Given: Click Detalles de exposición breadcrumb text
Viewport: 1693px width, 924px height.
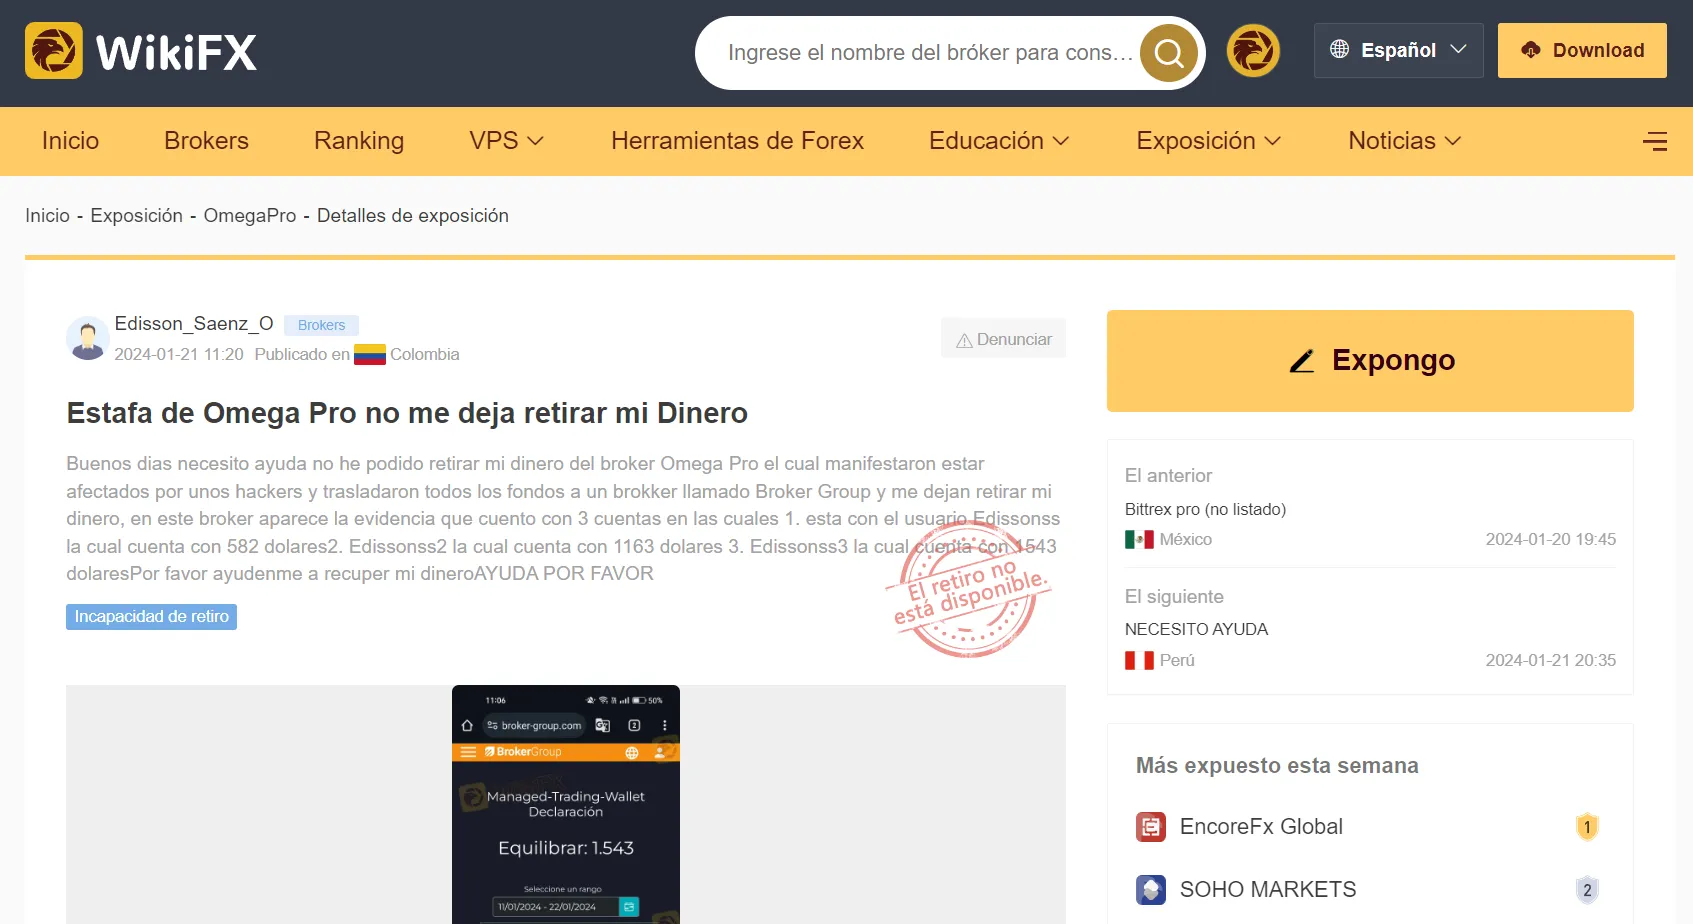Looking at the screenshot, I should tap(413, 216).
